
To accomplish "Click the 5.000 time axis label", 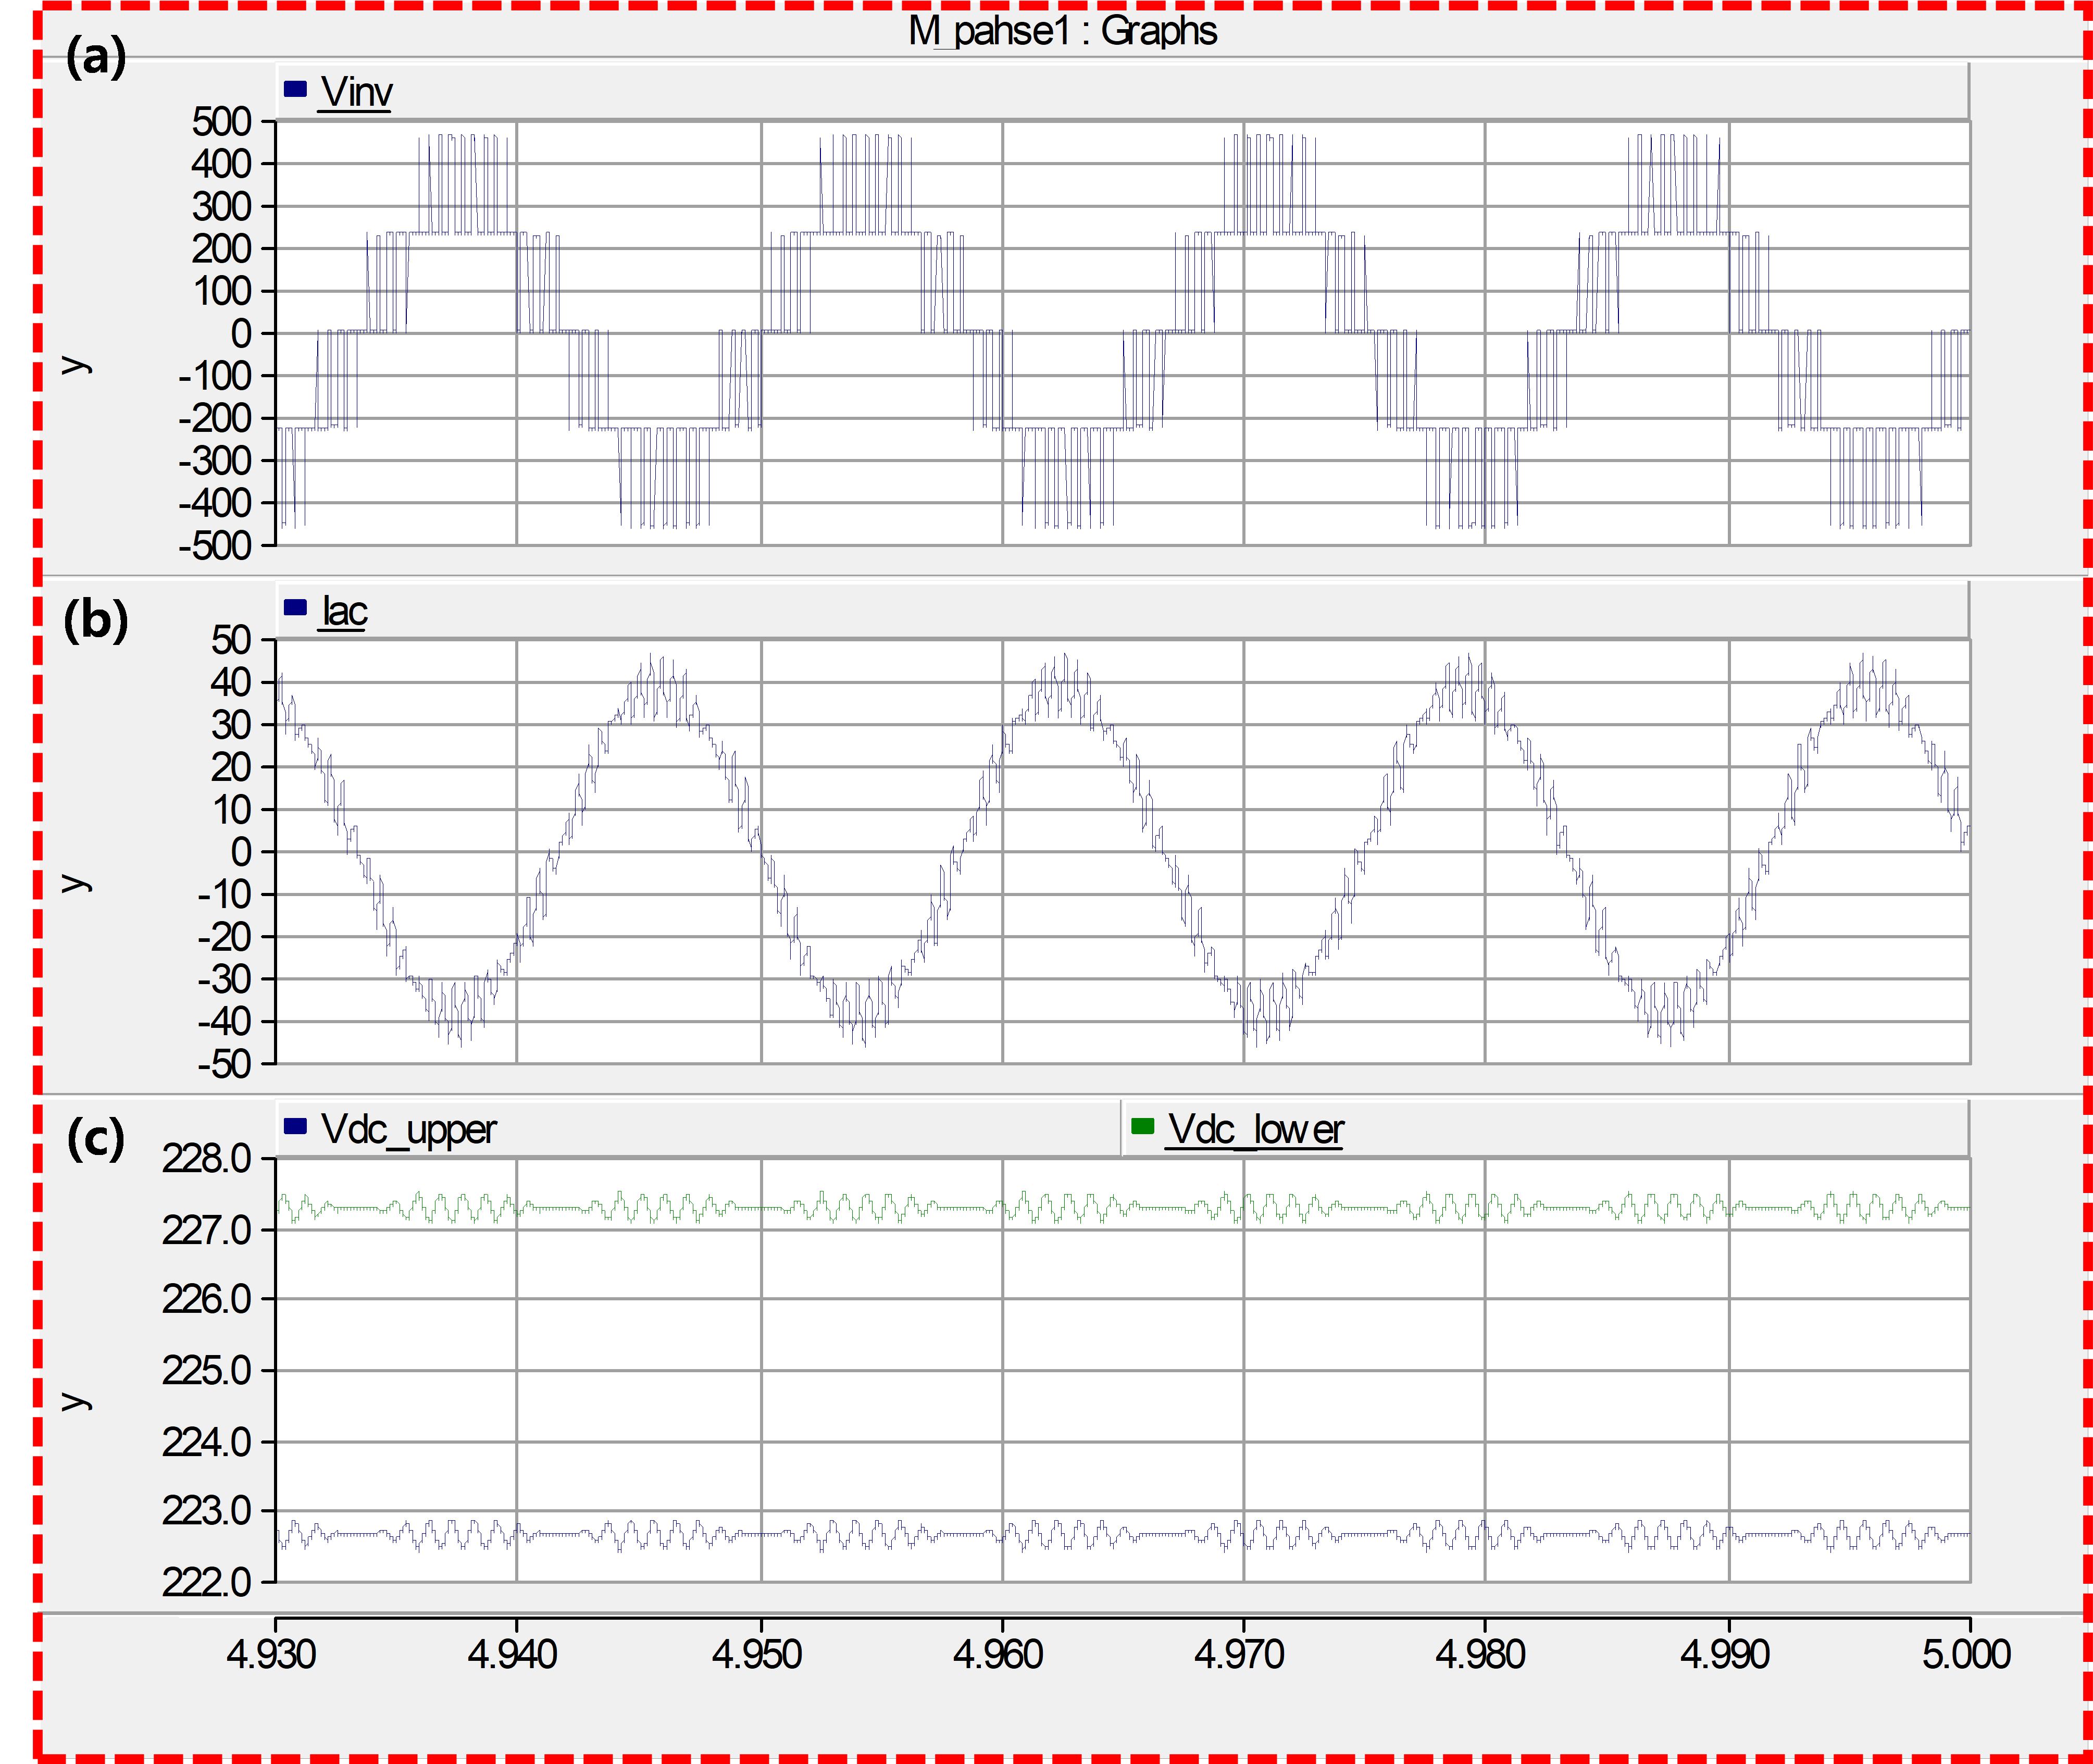I will tap(1966, 1655).
